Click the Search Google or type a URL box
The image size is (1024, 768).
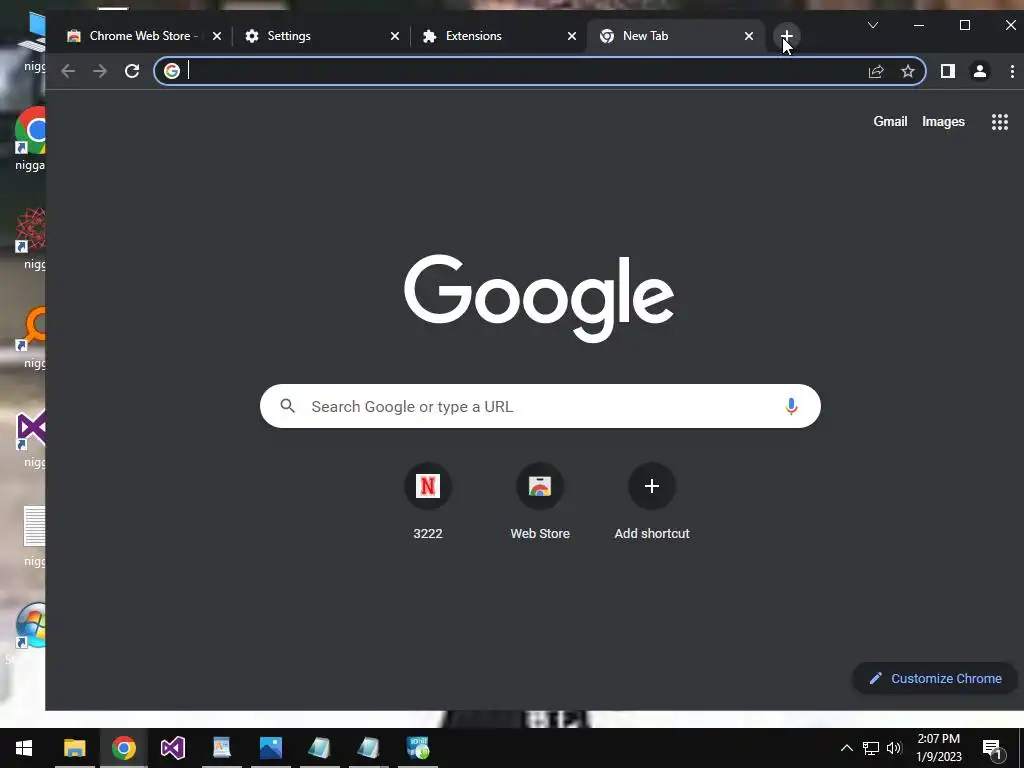point(540,406)
